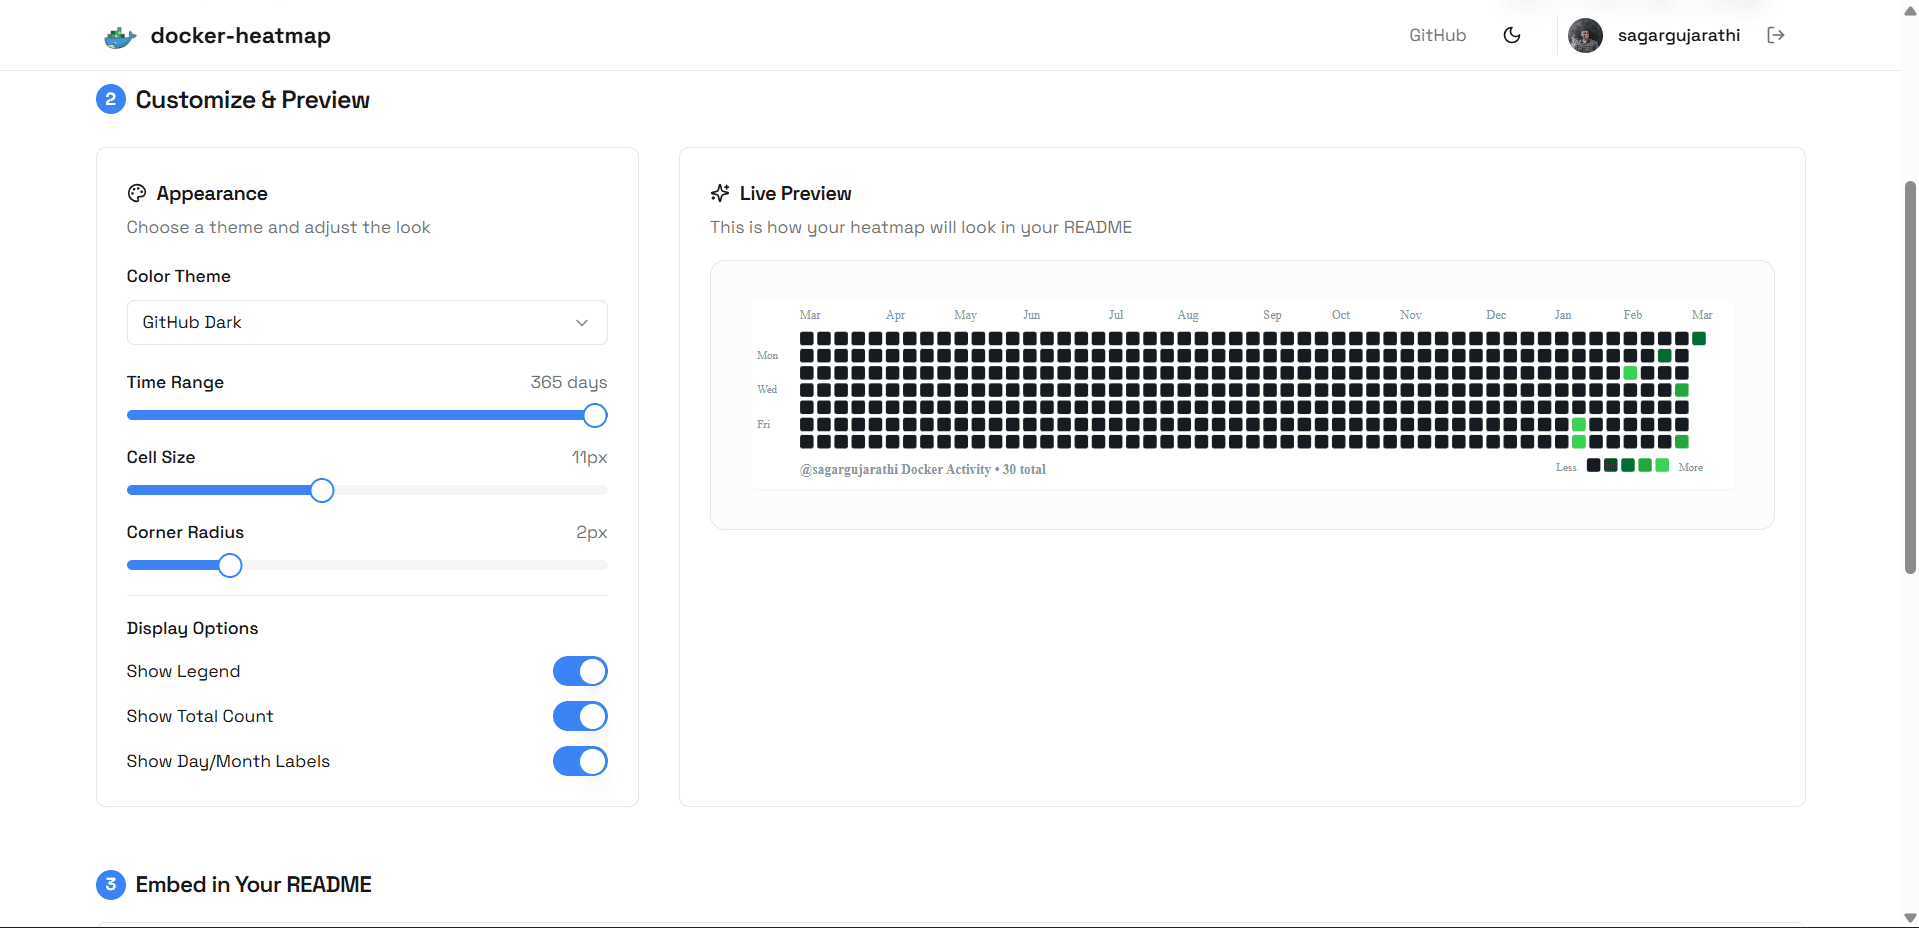
Task: Click the sparkle icon beside Live Preview
Action: (x=720, y=193)
